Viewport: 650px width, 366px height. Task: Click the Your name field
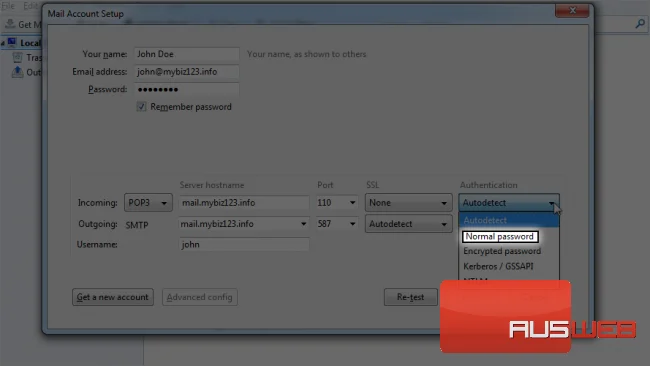[187, 54]
